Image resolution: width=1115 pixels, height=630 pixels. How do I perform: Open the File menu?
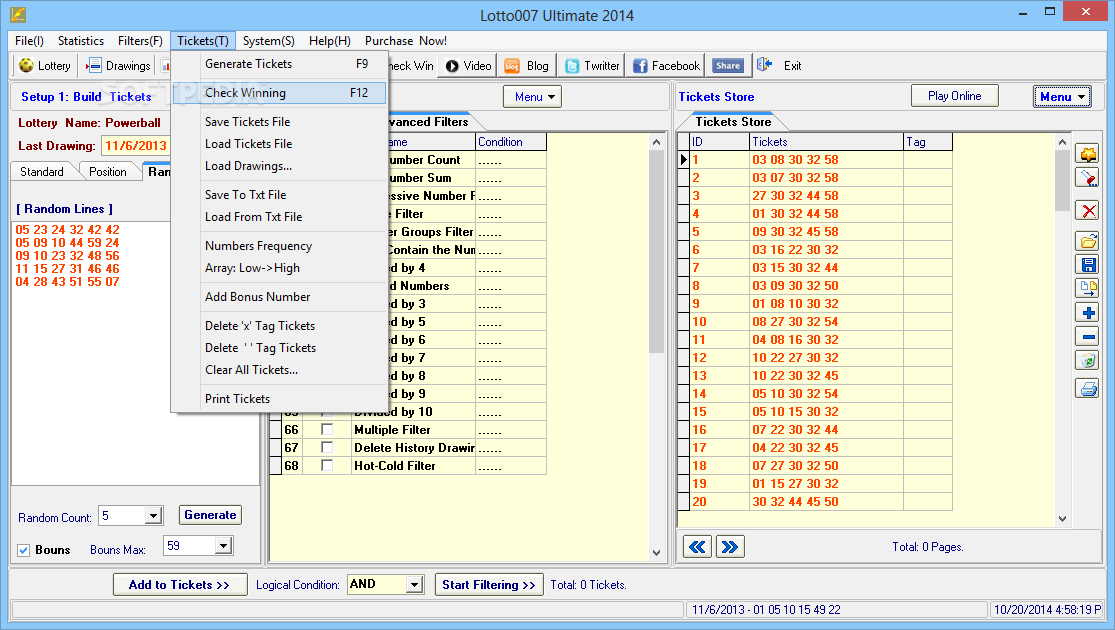coord(29,41)
